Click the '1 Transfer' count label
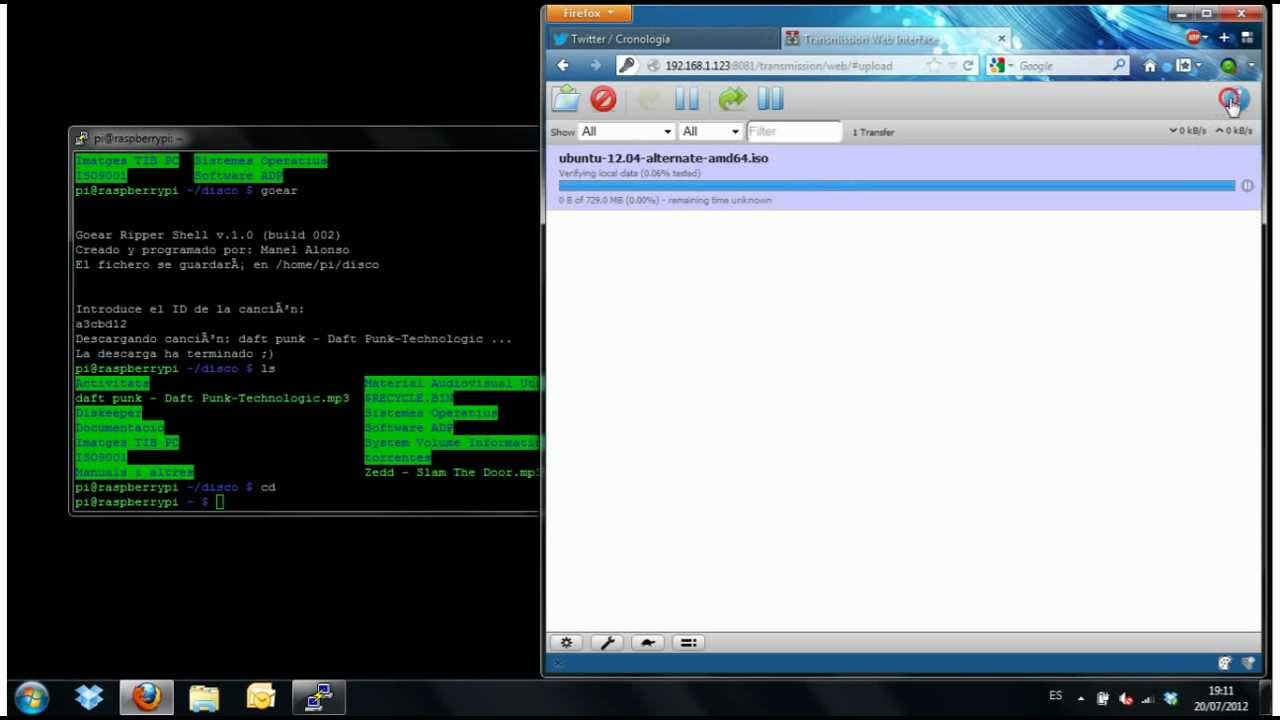Viewport: 1280px width, 720px height. [873, 132]
